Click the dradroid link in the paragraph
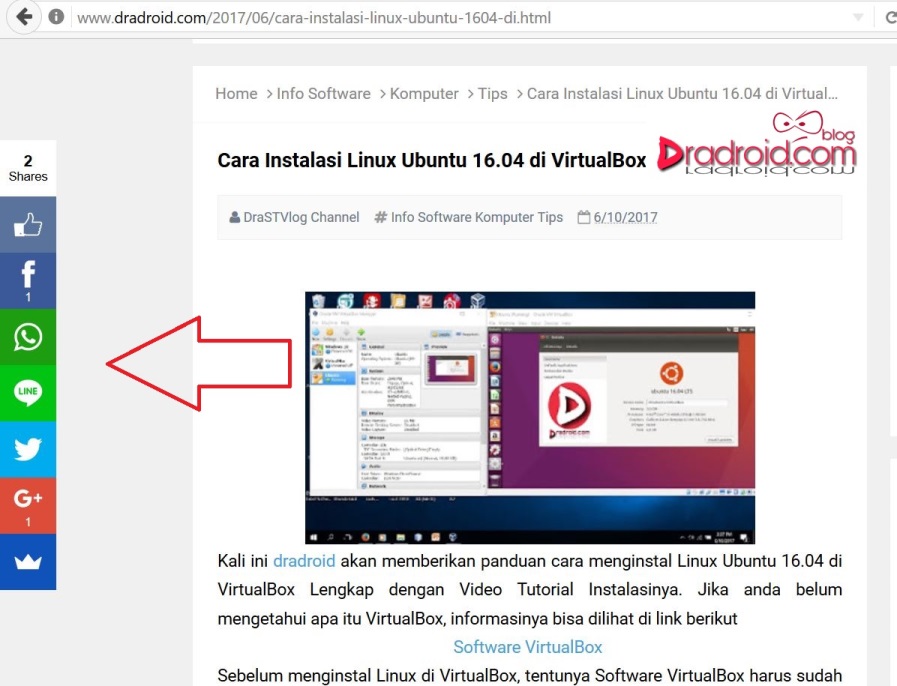Screen dimensions: 897x686 (304, 561)
